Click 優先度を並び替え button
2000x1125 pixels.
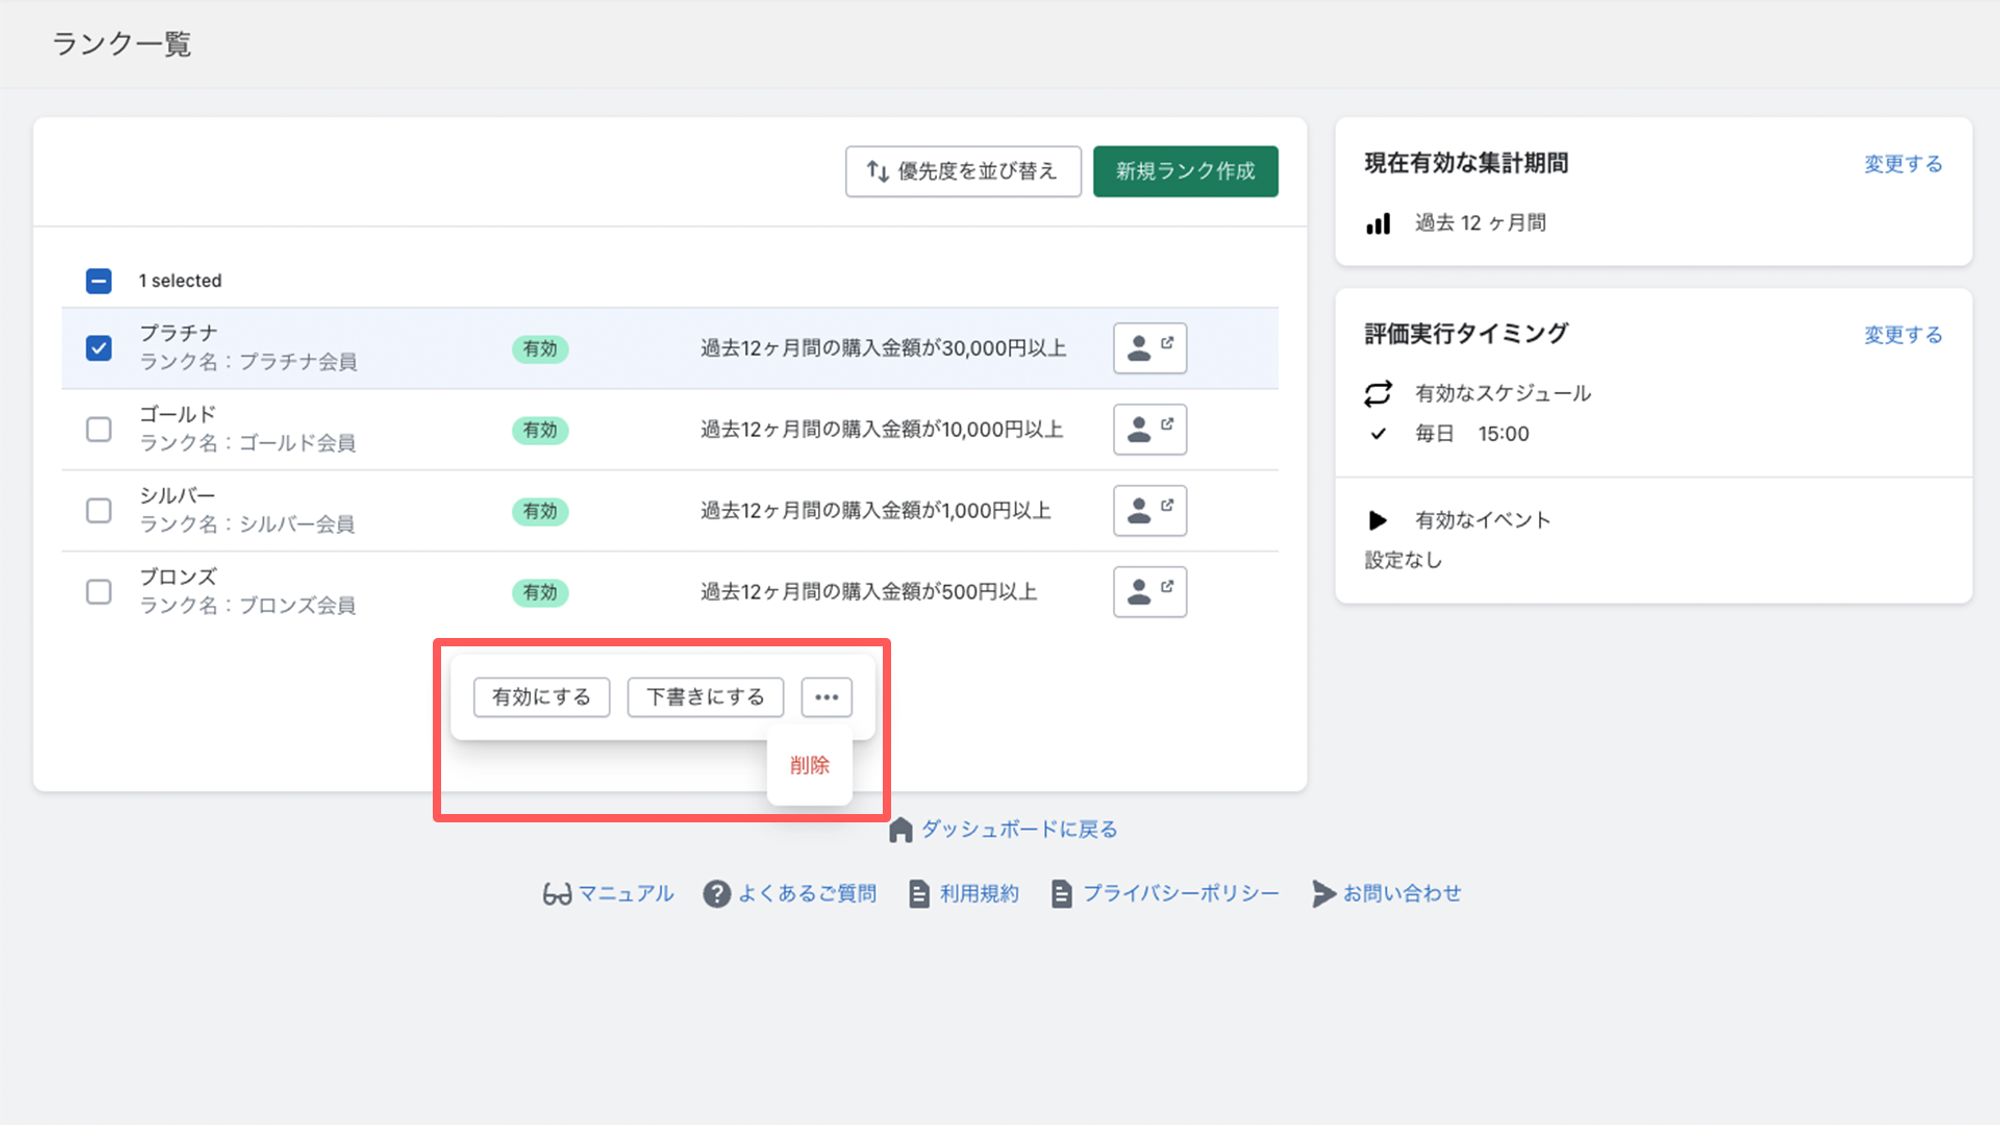click(x=963, y=171)
